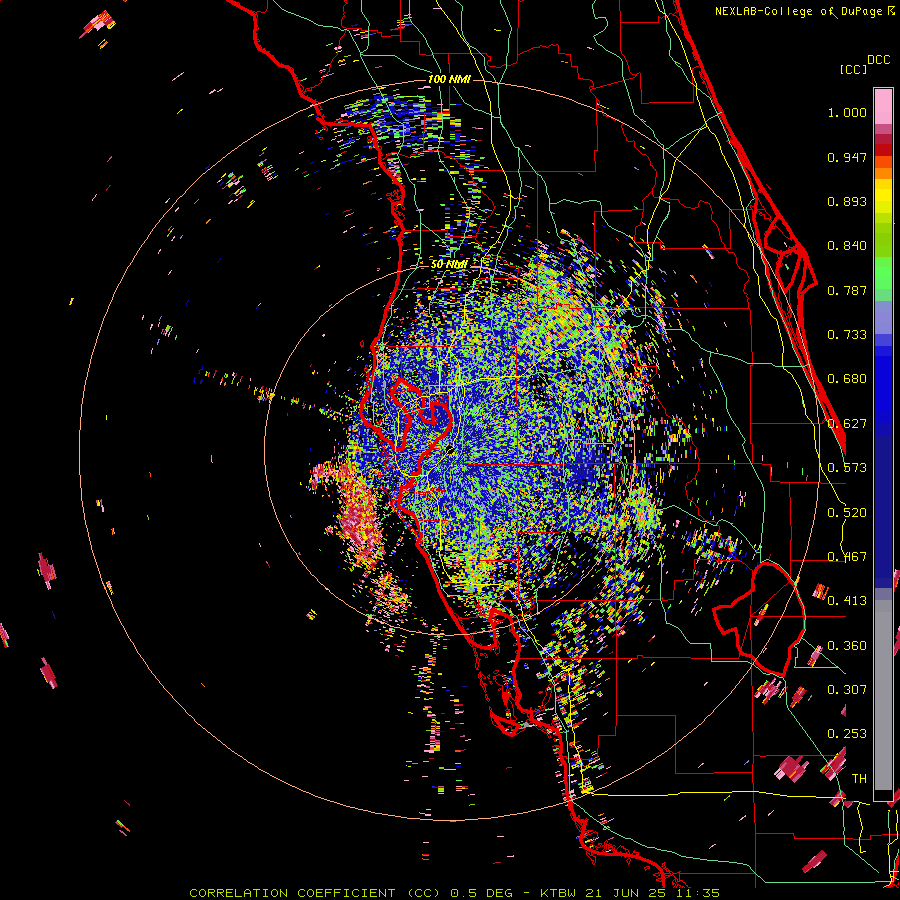This screenshot has width=900, height=900.
Task: Click the 1.000 value on the color scale
Action: point(847,112)
